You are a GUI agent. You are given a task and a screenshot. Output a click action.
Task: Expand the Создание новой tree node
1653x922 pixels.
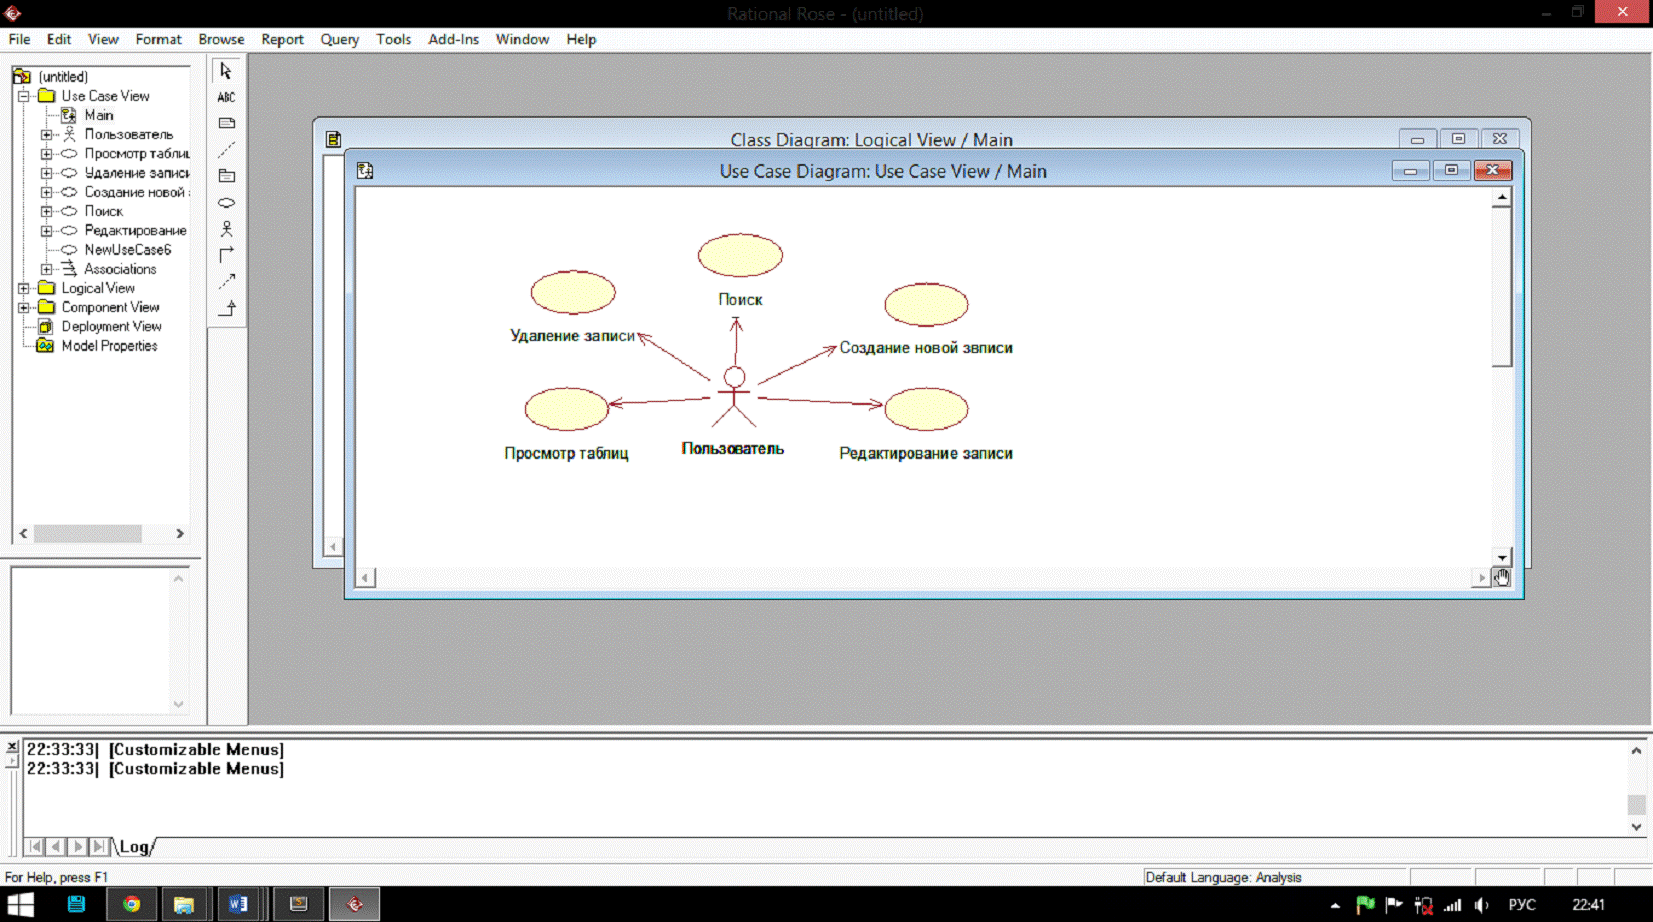pyautogui.click(x=46, y=192)
